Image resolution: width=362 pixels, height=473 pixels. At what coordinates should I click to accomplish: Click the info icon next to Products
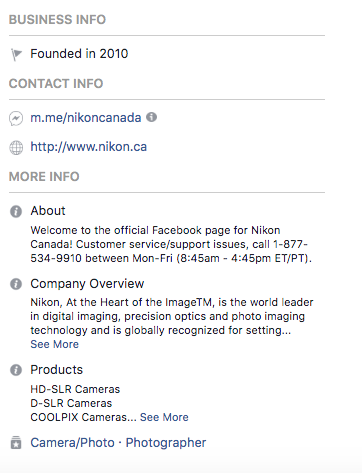(16, 370)
